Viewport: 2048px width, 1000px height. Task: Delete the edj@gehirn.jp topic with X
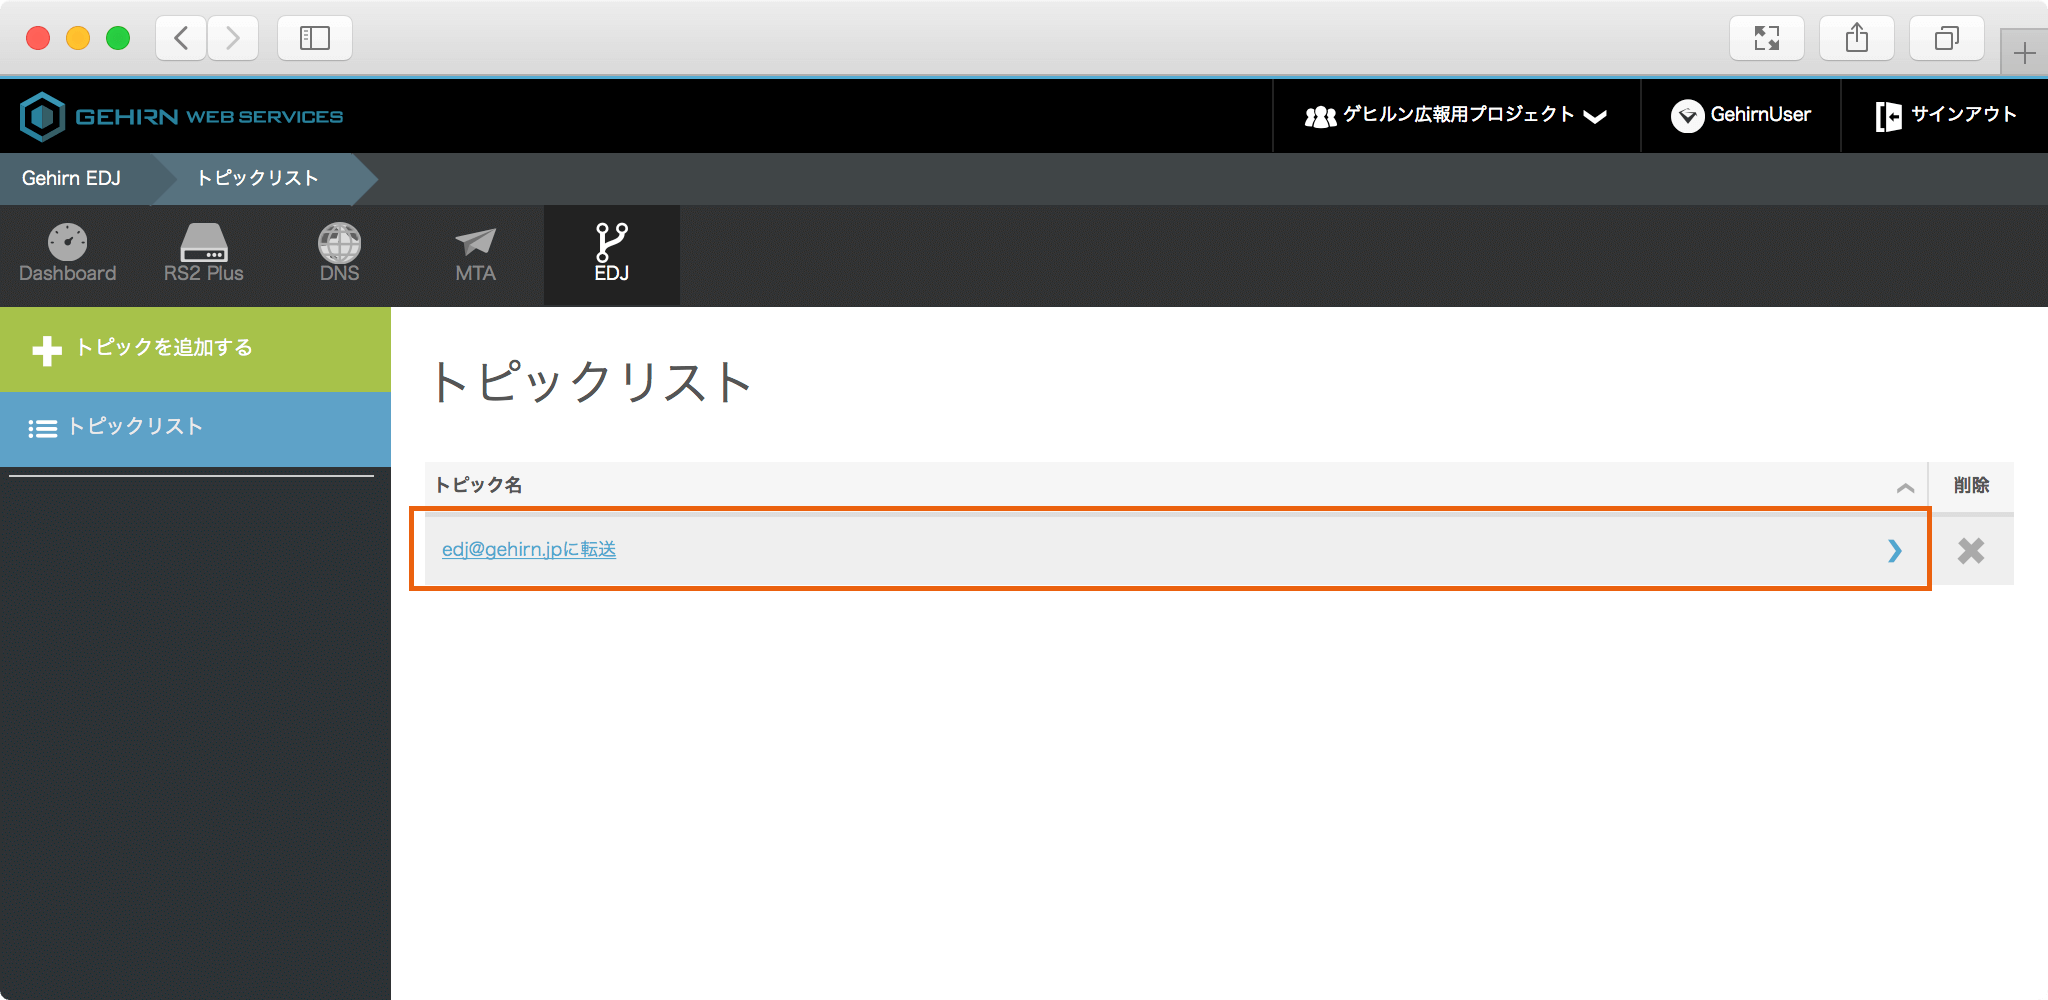[x=1970, y=551]
